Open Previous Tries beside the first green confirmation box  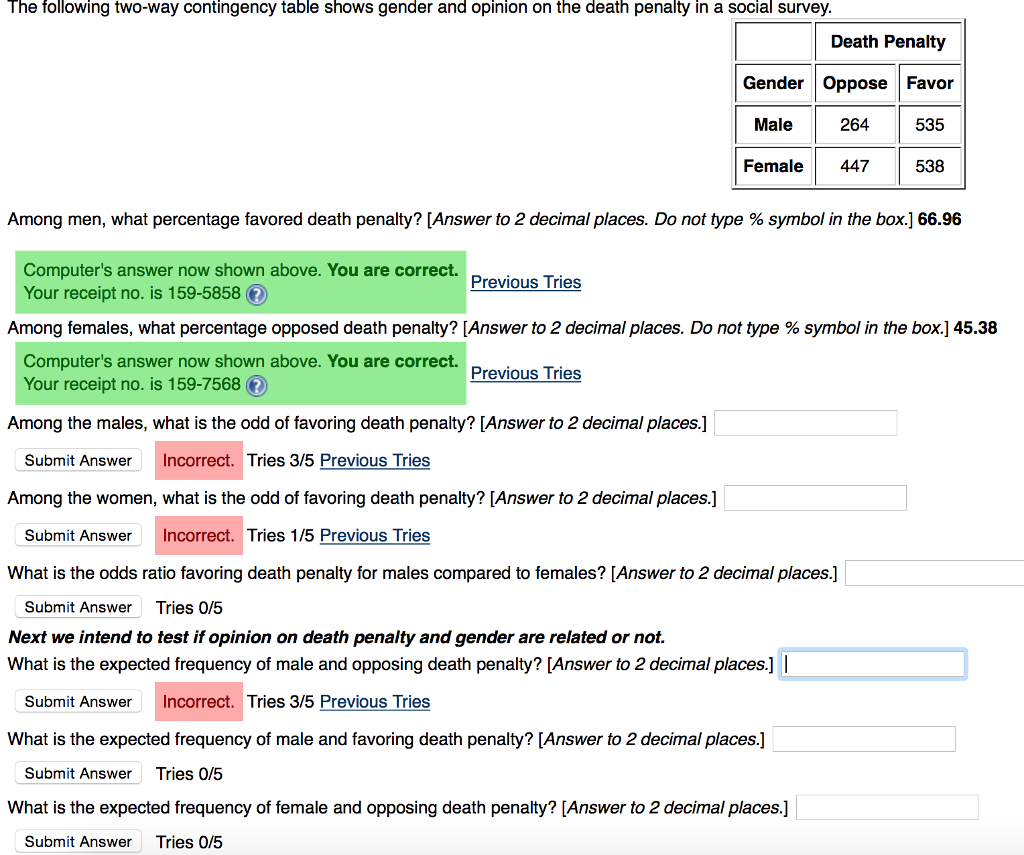(525, 282)
